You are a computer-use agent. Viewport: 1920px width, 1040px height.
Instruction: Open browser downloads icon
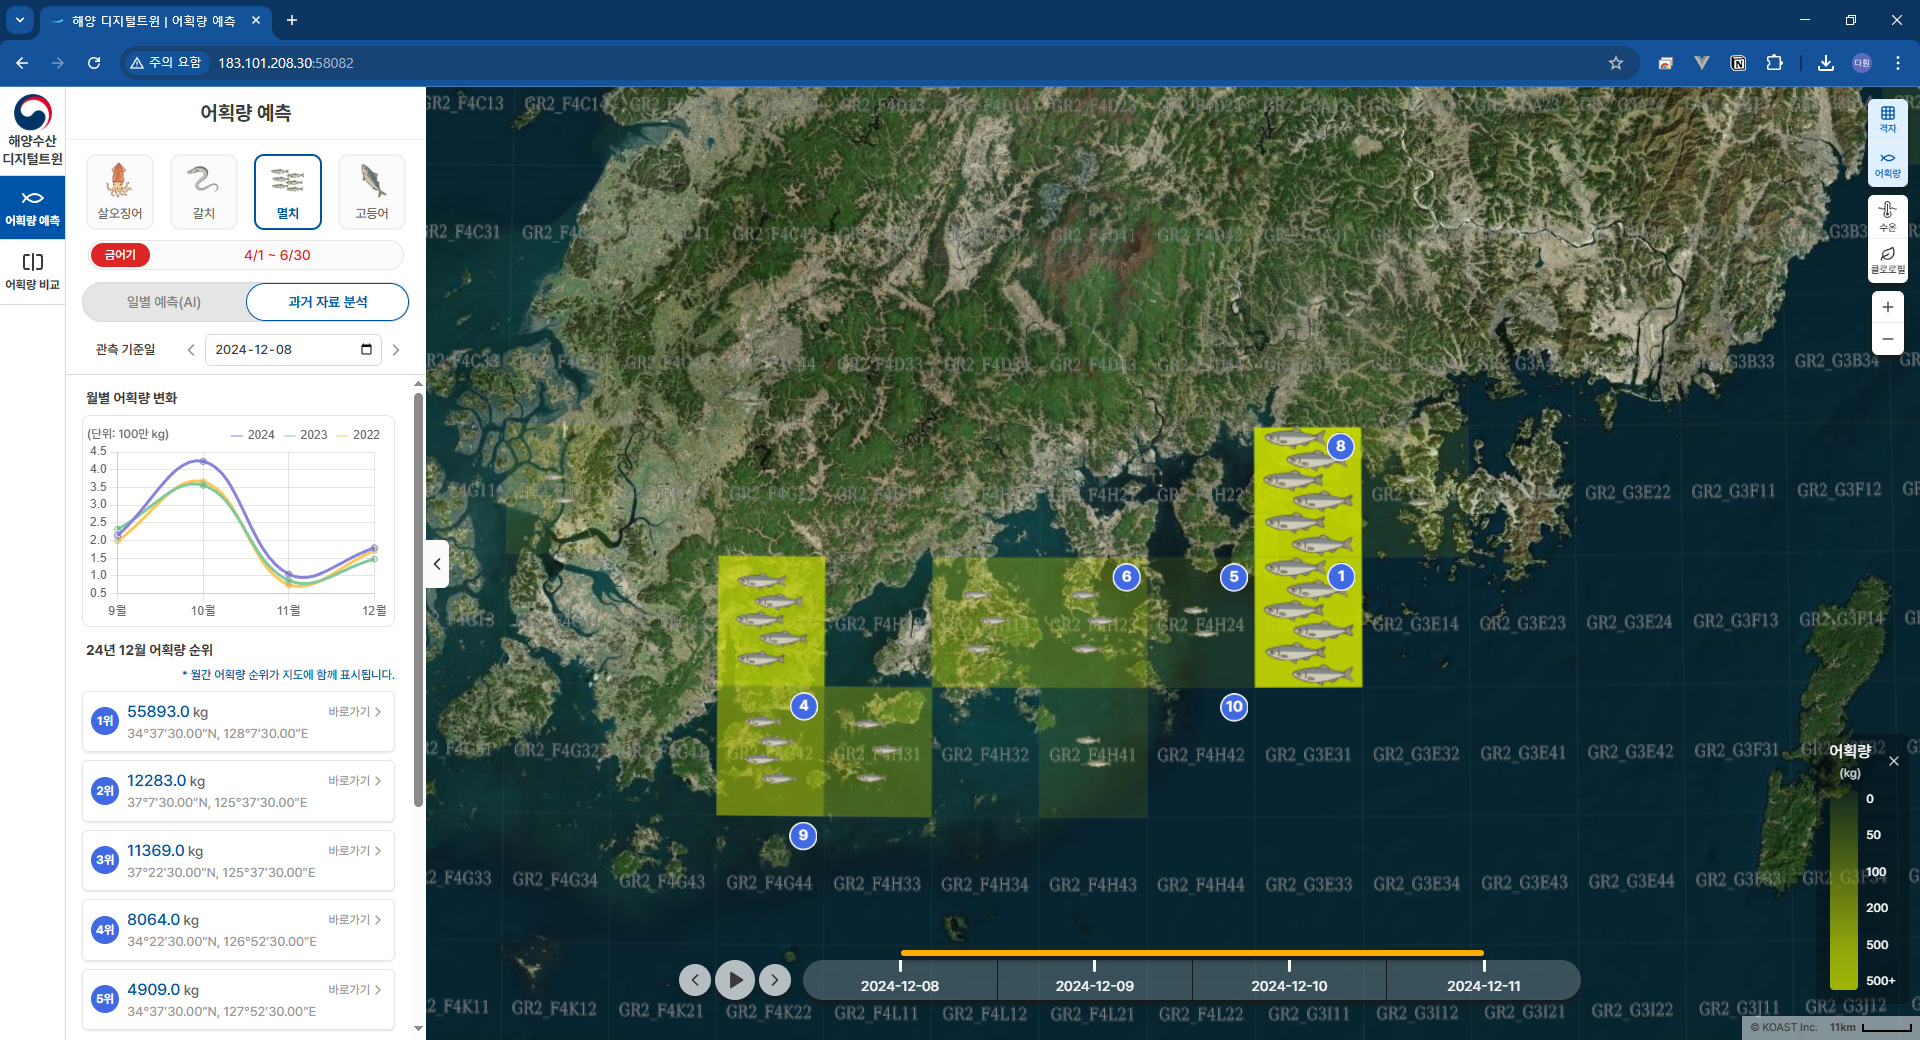point(1826,63)
